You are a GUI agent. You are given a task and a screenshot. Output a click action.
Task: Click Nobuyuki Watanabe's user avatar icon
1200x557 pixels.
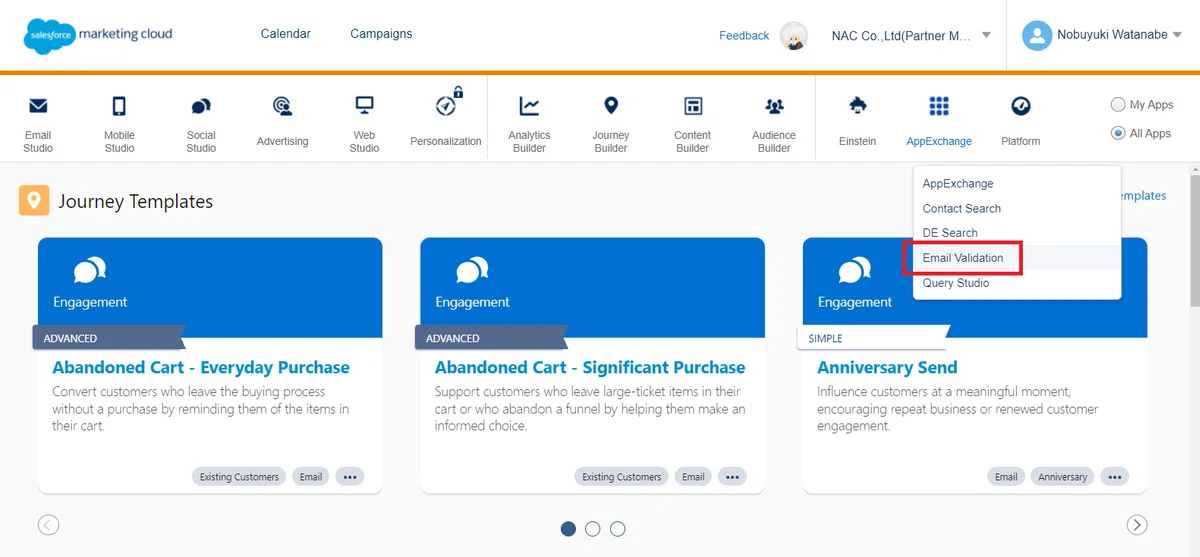(x=1037, y=36)
